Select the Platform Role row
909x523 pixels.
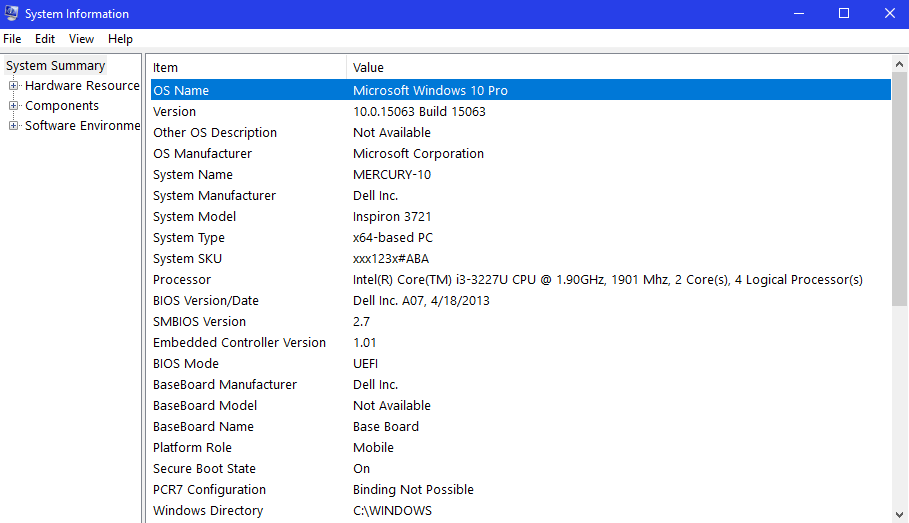[521, 448]
